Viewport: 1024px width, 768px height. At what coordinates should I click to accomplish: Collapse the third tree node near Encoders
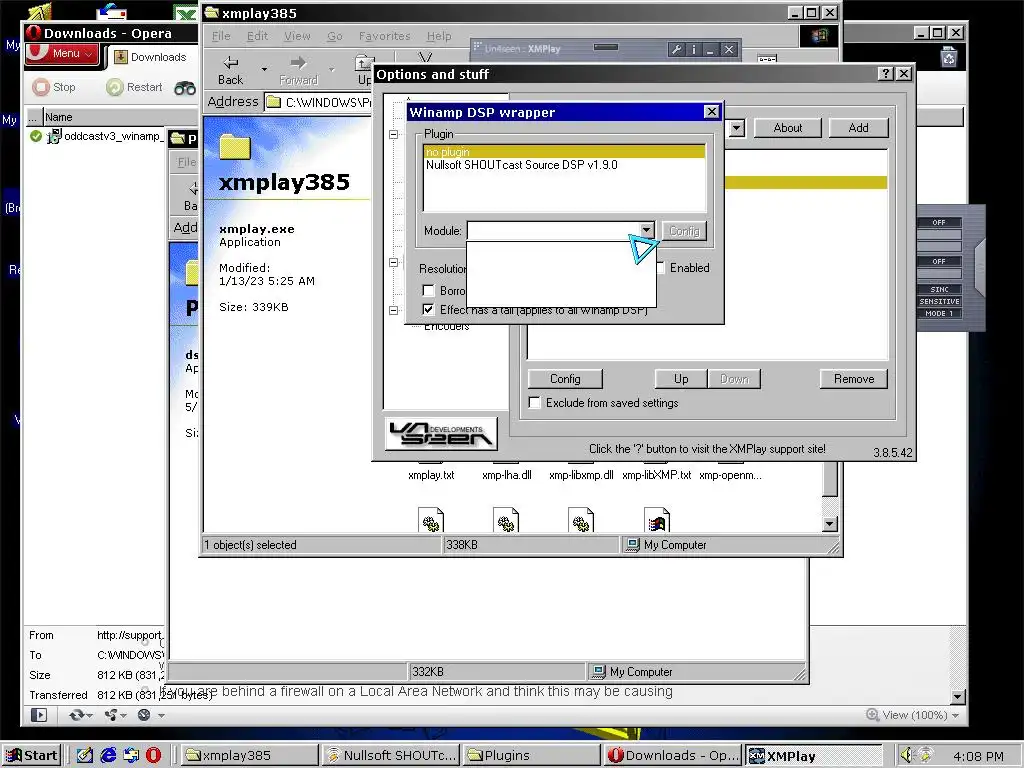tap(393, 310)
